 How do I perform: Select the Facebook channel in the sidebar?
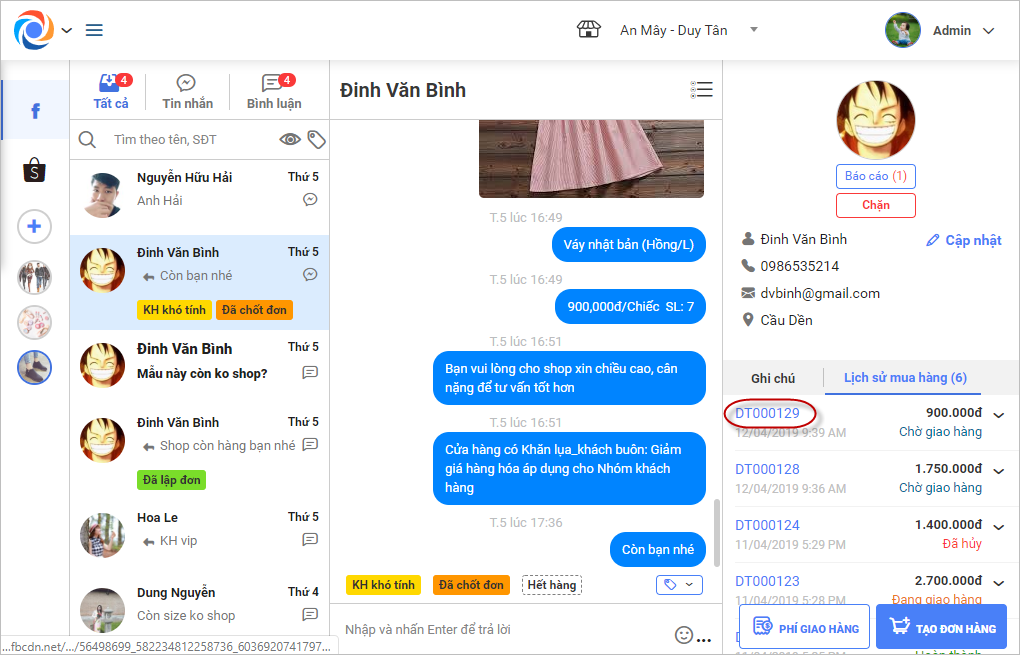(x=36, y=110)
